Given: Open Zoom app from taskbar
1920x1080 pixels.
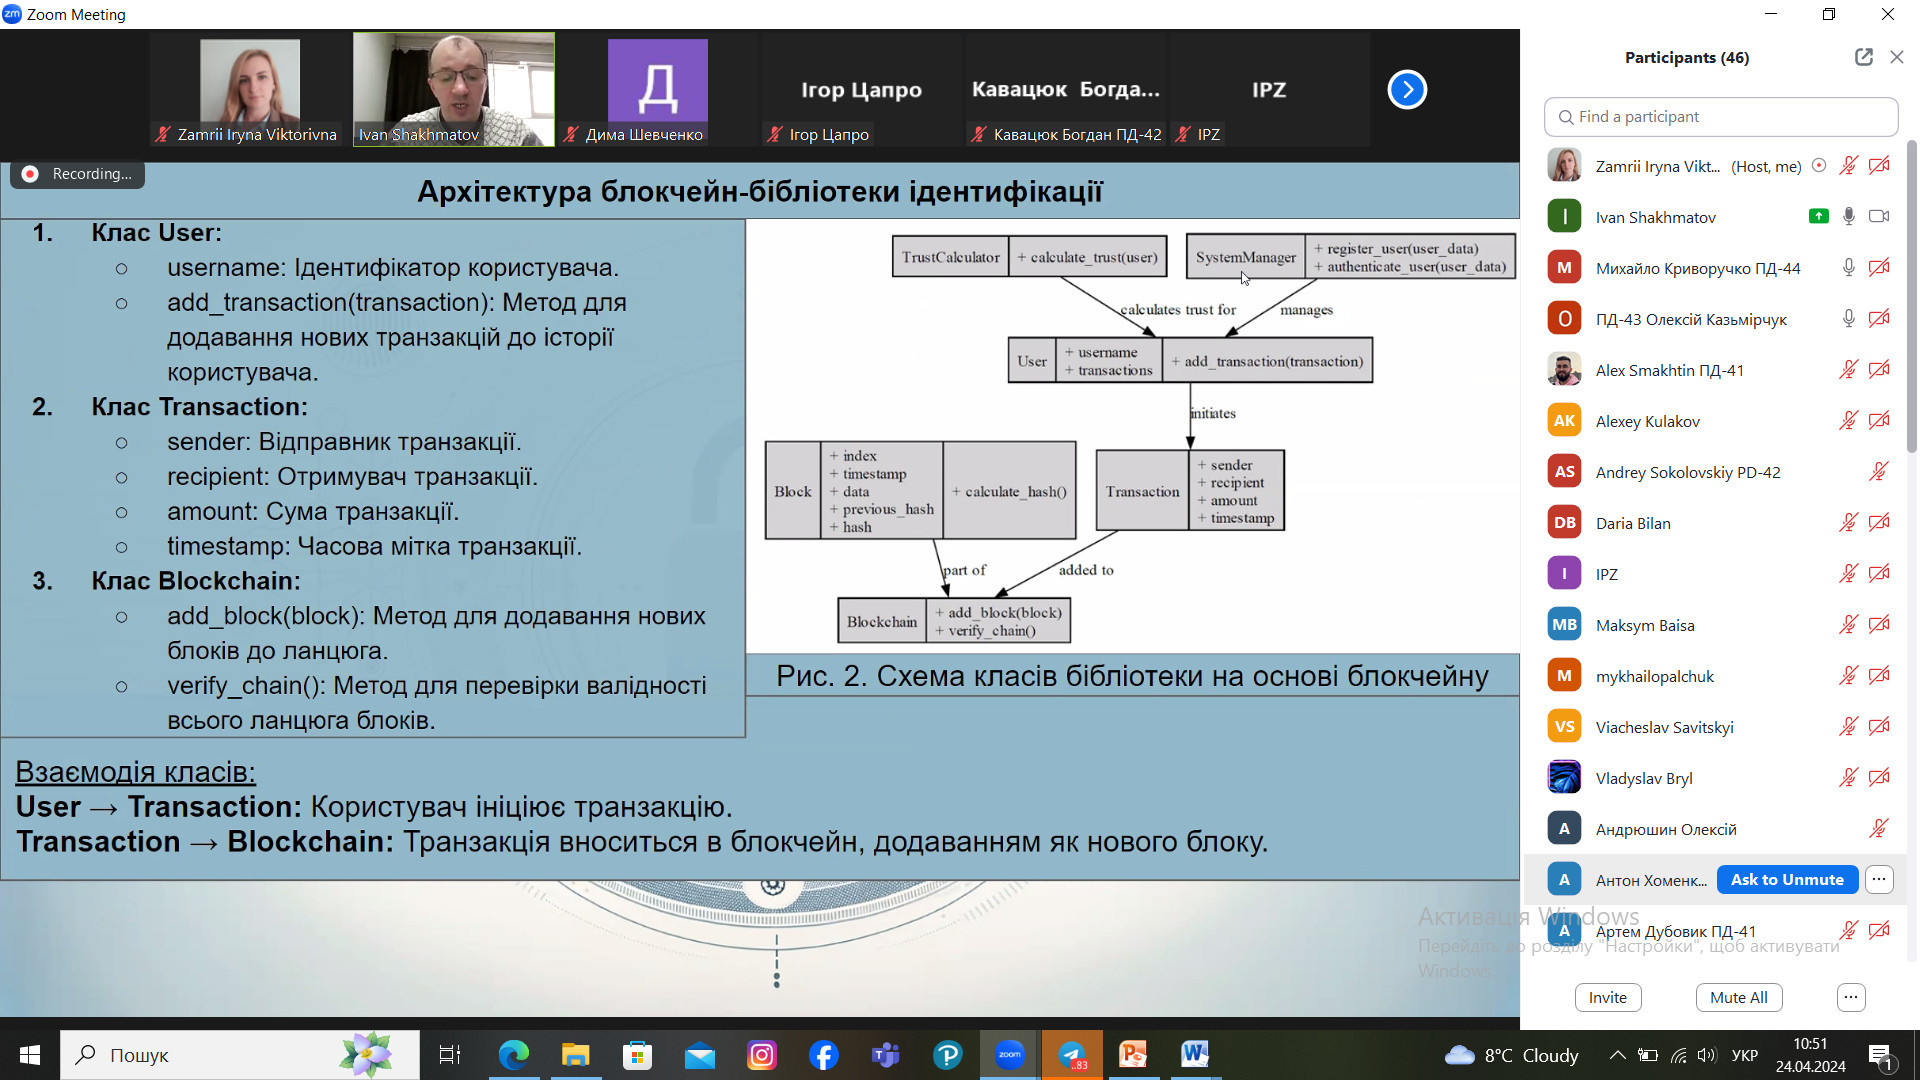Looking at the screenshot, I should 1009,1055.
